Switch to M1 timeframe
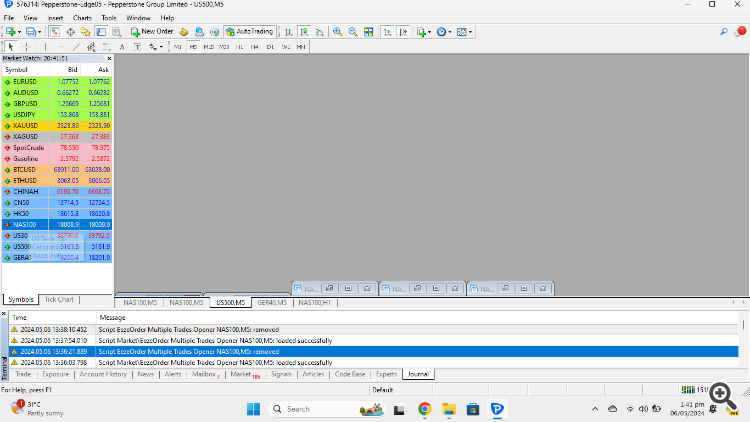 coord(177,47)
